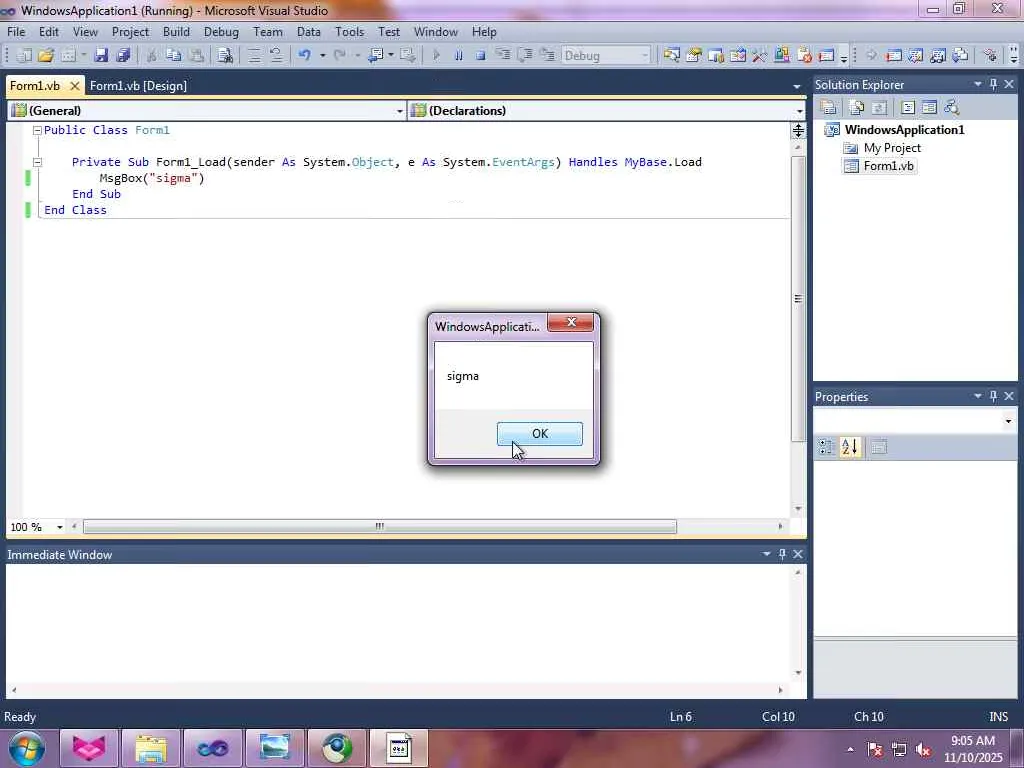Screen dimensions: 1024x768
Task: Click OK in the sigma message box
Action: [x=539, y=434]
